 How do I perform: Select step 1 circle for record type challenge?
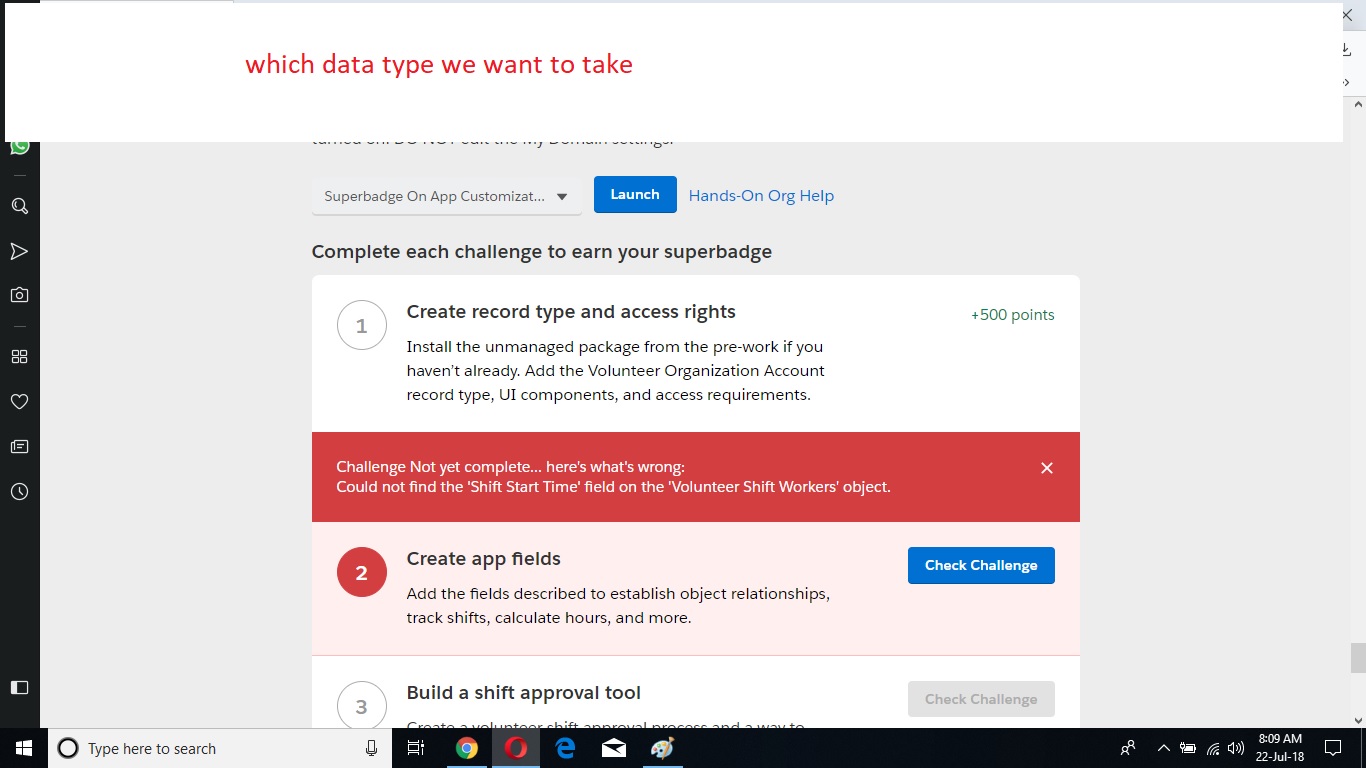(362, 325)
